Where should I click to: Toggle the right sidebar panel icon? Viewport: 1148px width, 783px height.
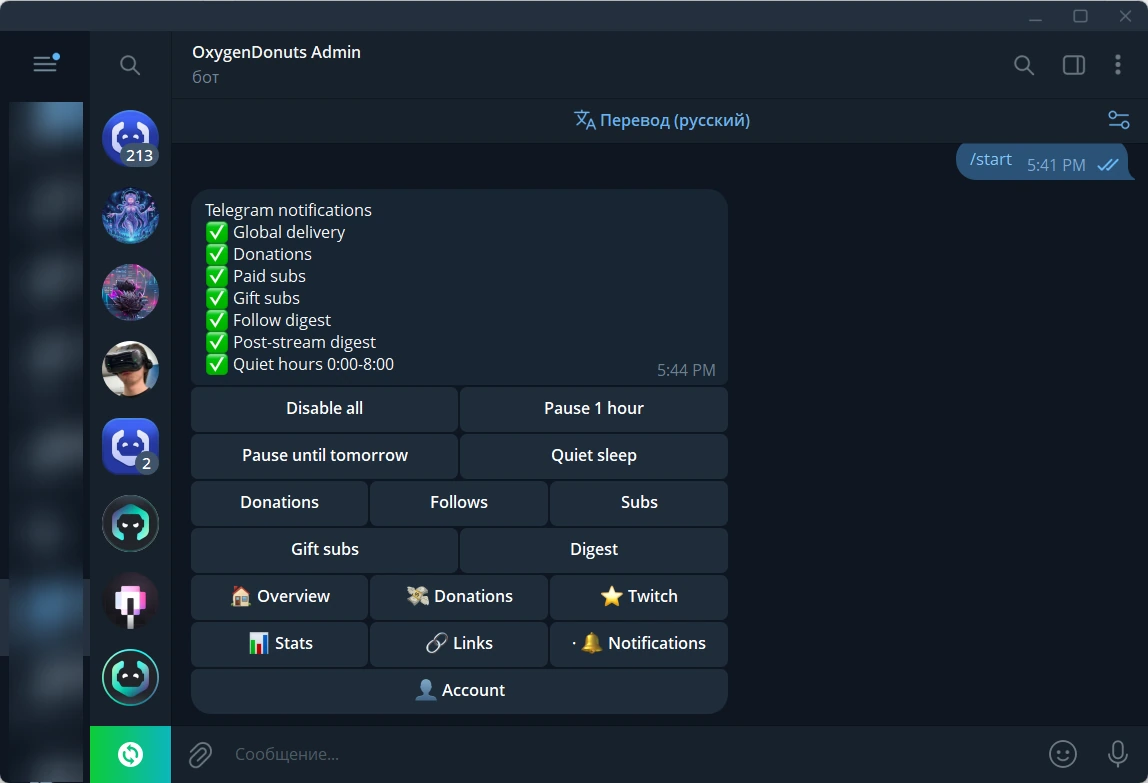tap(1073, 65)
